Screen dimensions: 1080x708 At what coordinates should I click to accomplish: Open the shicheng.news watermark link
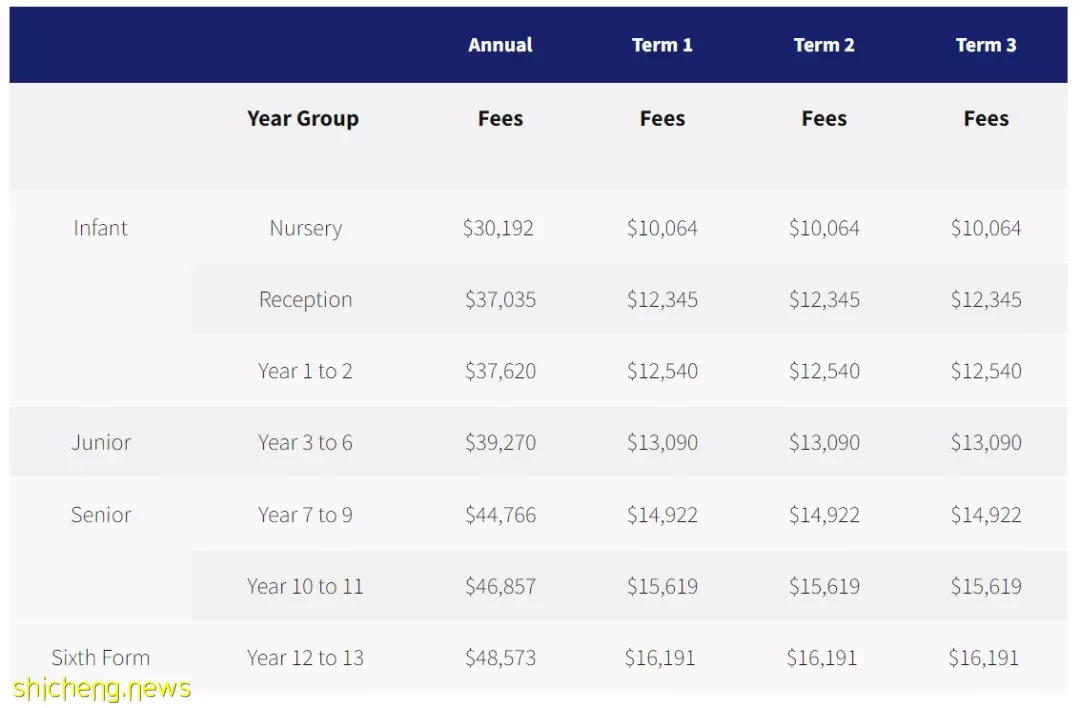(102, 688)
